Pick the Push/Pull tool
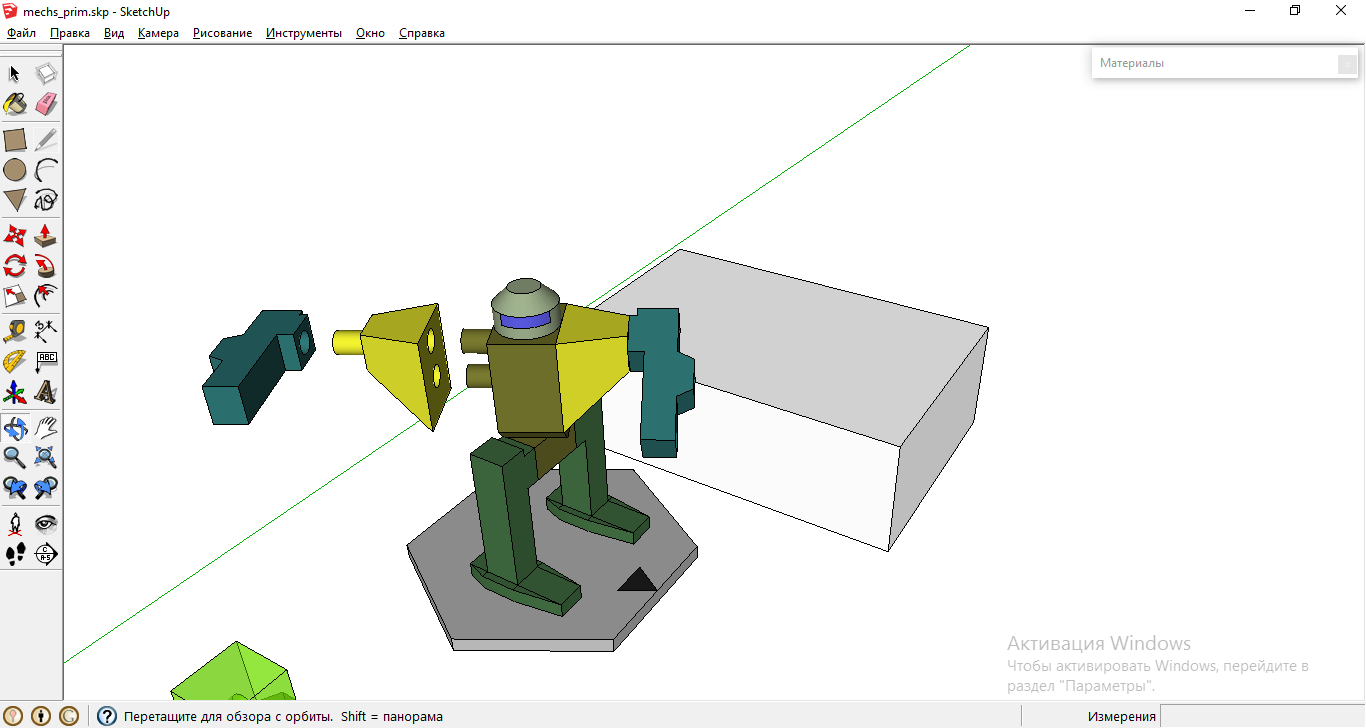 click(46, 236)
